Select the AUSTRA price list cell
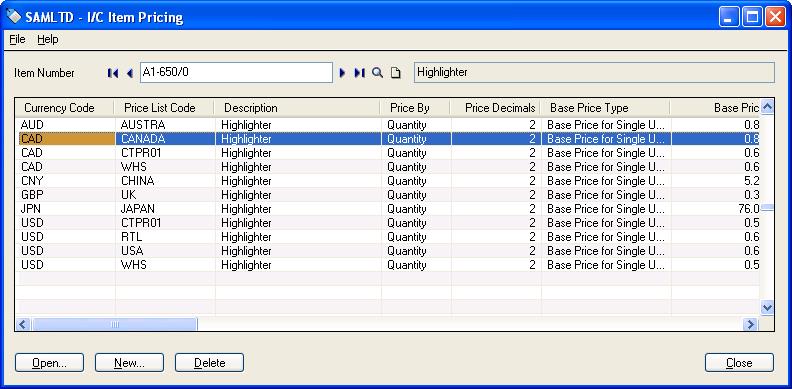 (x=166, y=125)
